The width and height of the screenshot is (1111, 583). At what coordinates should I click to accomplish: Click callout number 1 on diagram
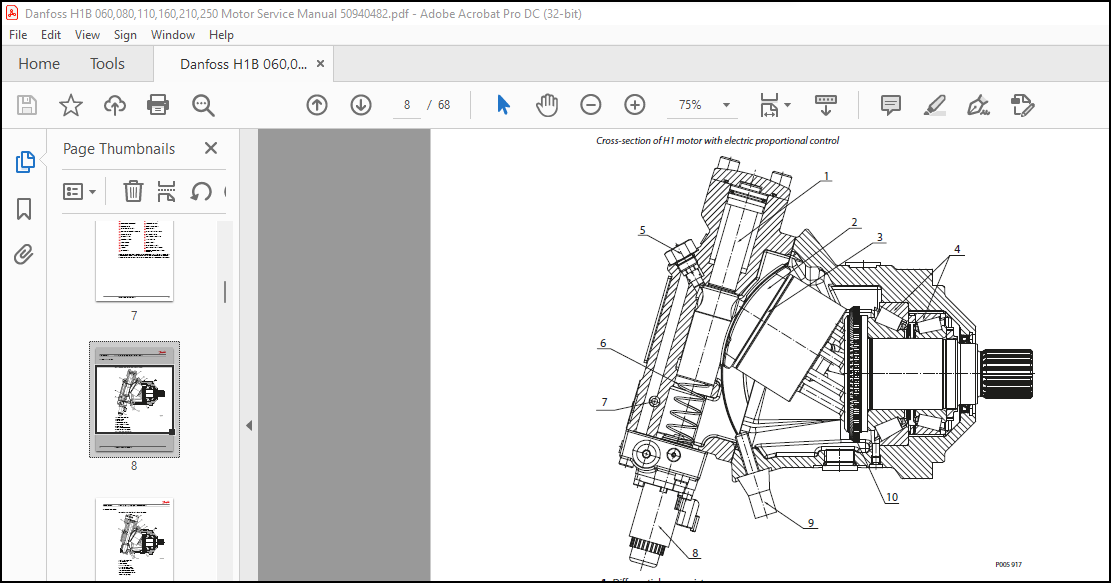pos(826,176)
